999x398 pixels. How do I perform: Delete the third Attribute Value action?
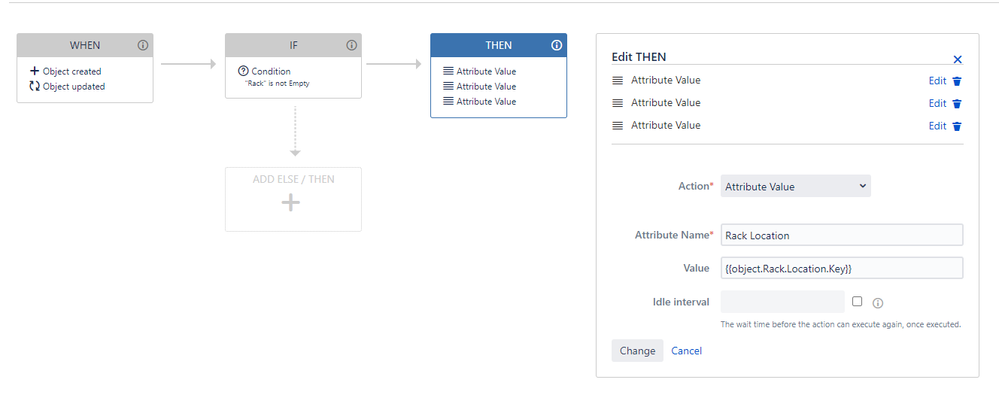[956, 126]
